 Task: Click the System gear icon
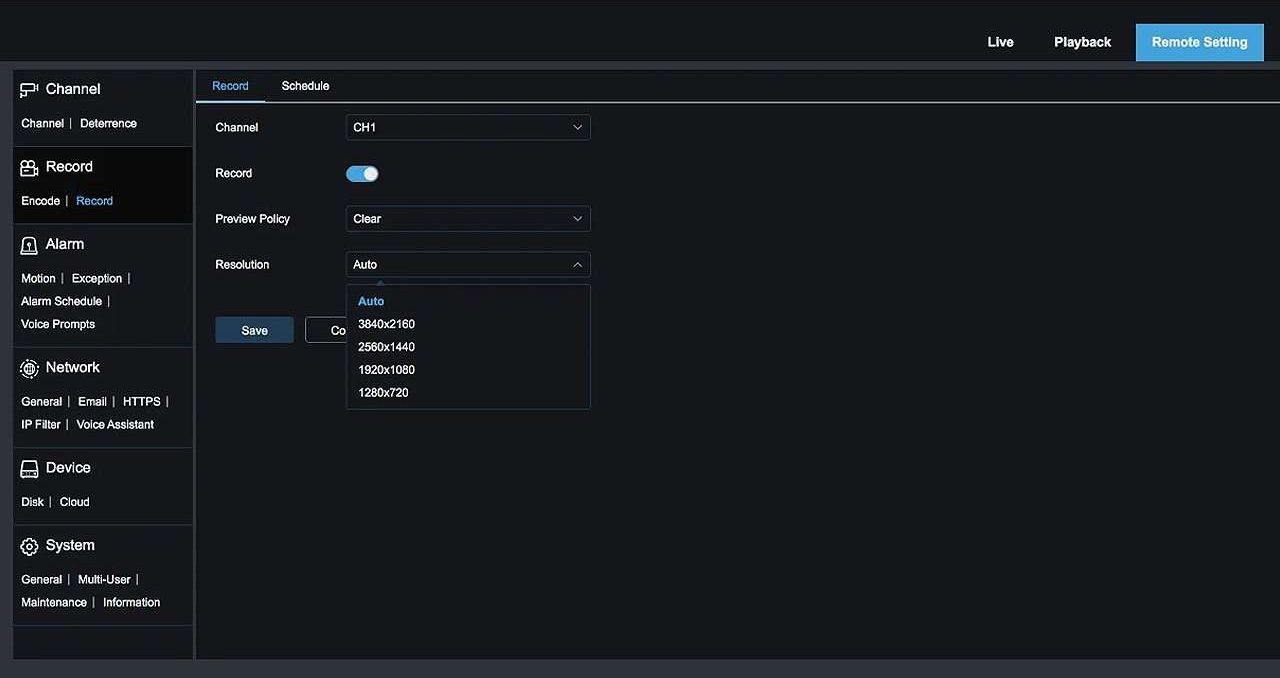point(29,546)
